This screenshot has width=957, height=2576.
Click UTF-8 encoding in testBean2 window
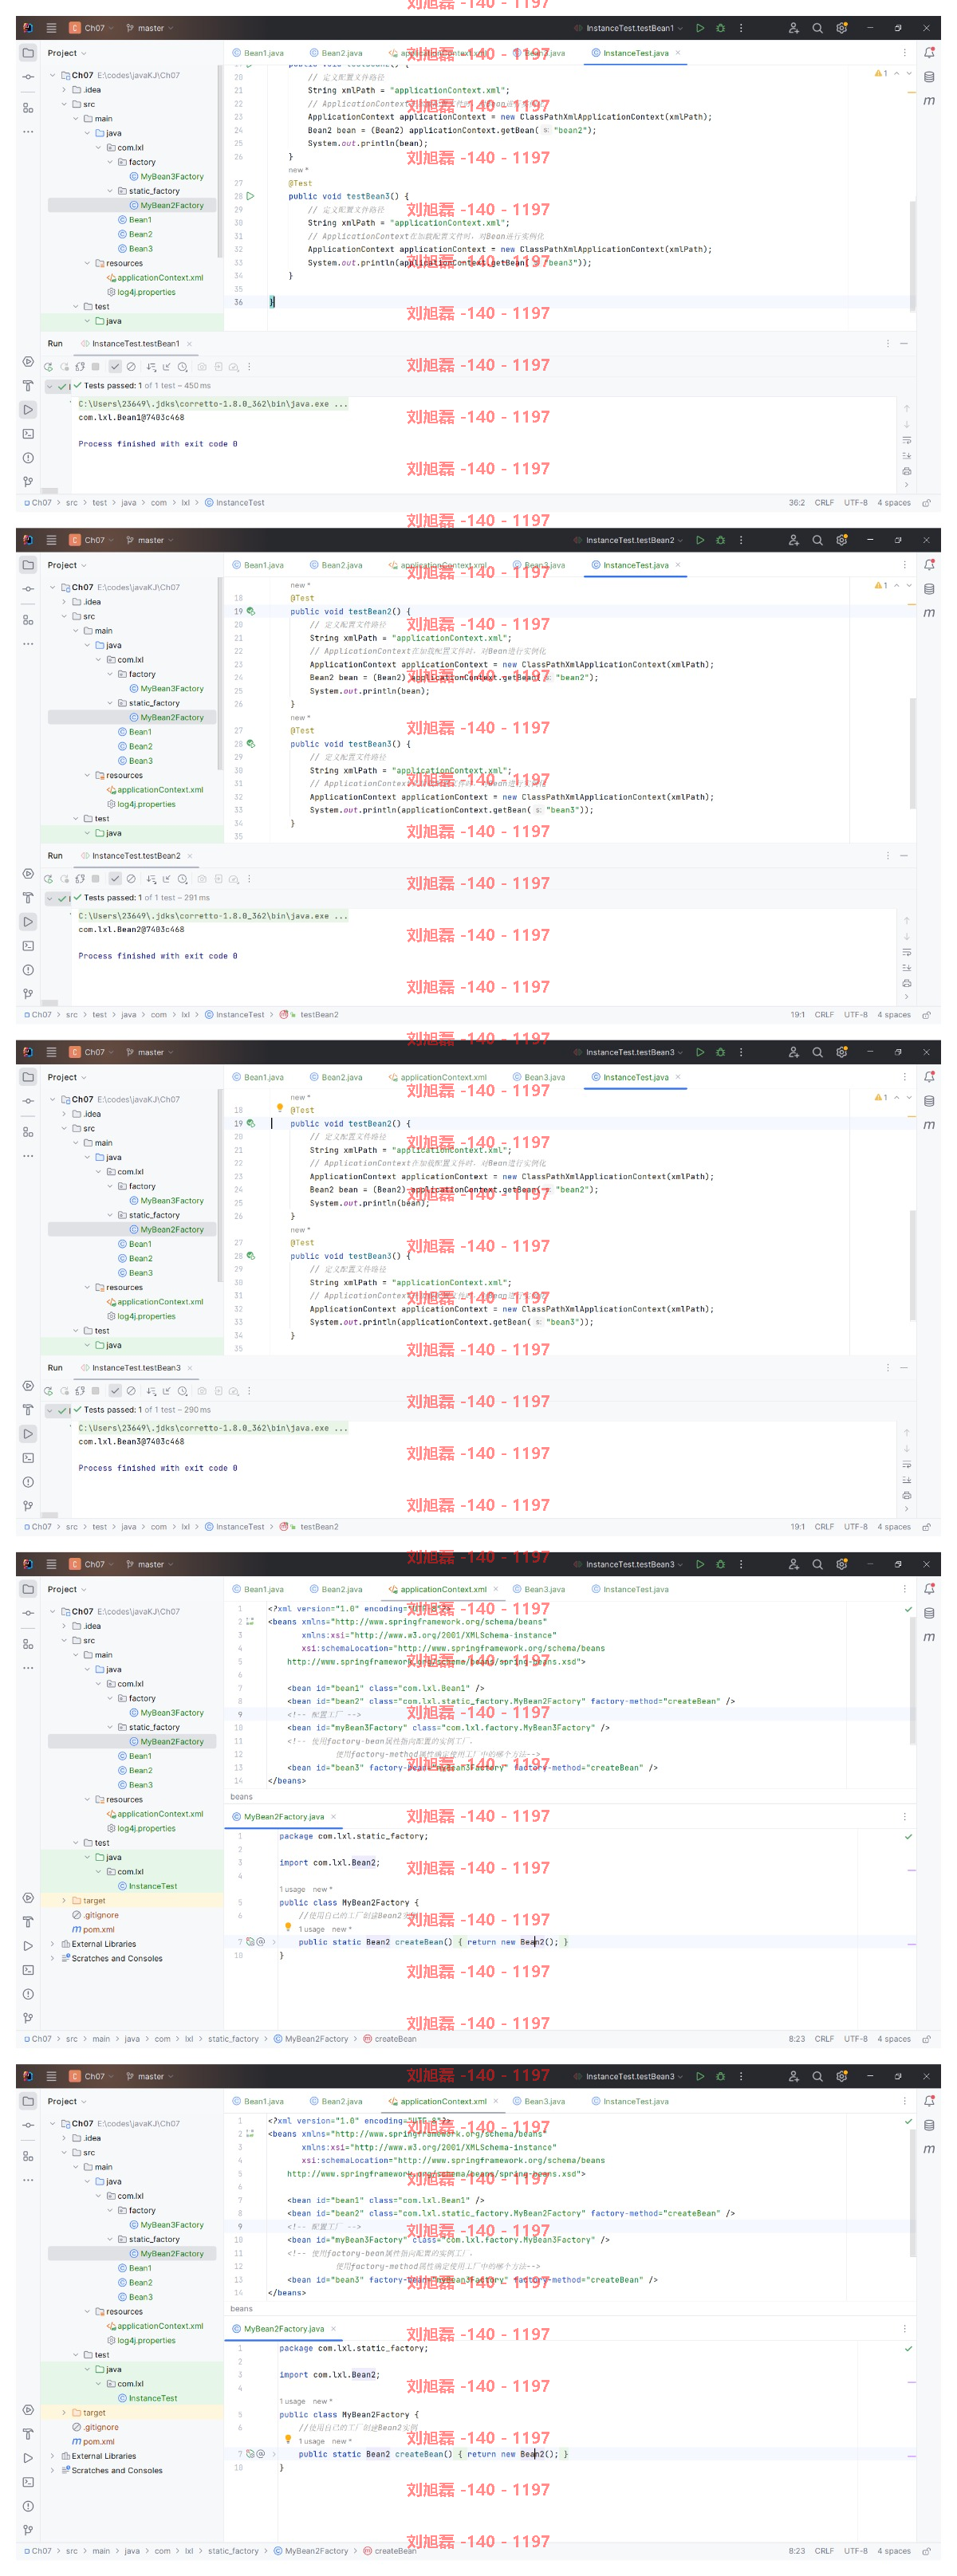(856, 1015)
